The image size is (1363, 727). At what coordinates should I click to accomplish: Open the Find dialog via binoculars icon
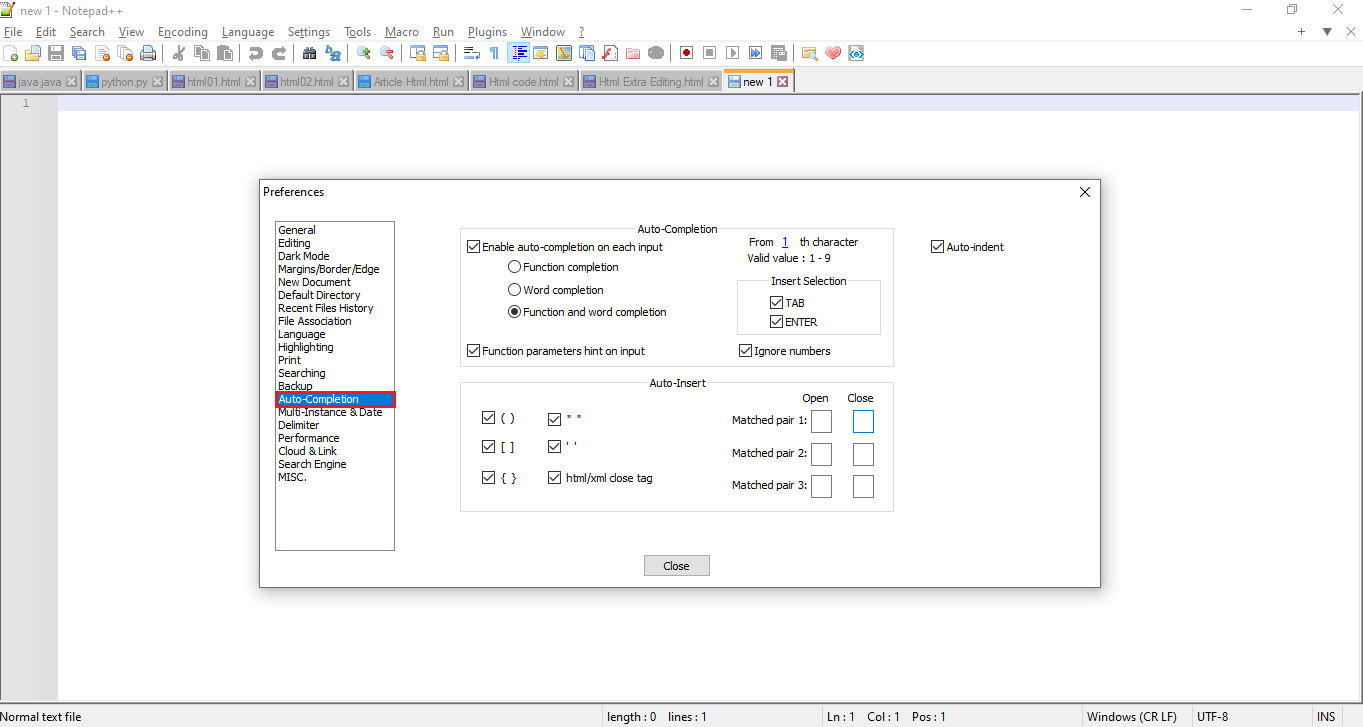click(310, 53)
